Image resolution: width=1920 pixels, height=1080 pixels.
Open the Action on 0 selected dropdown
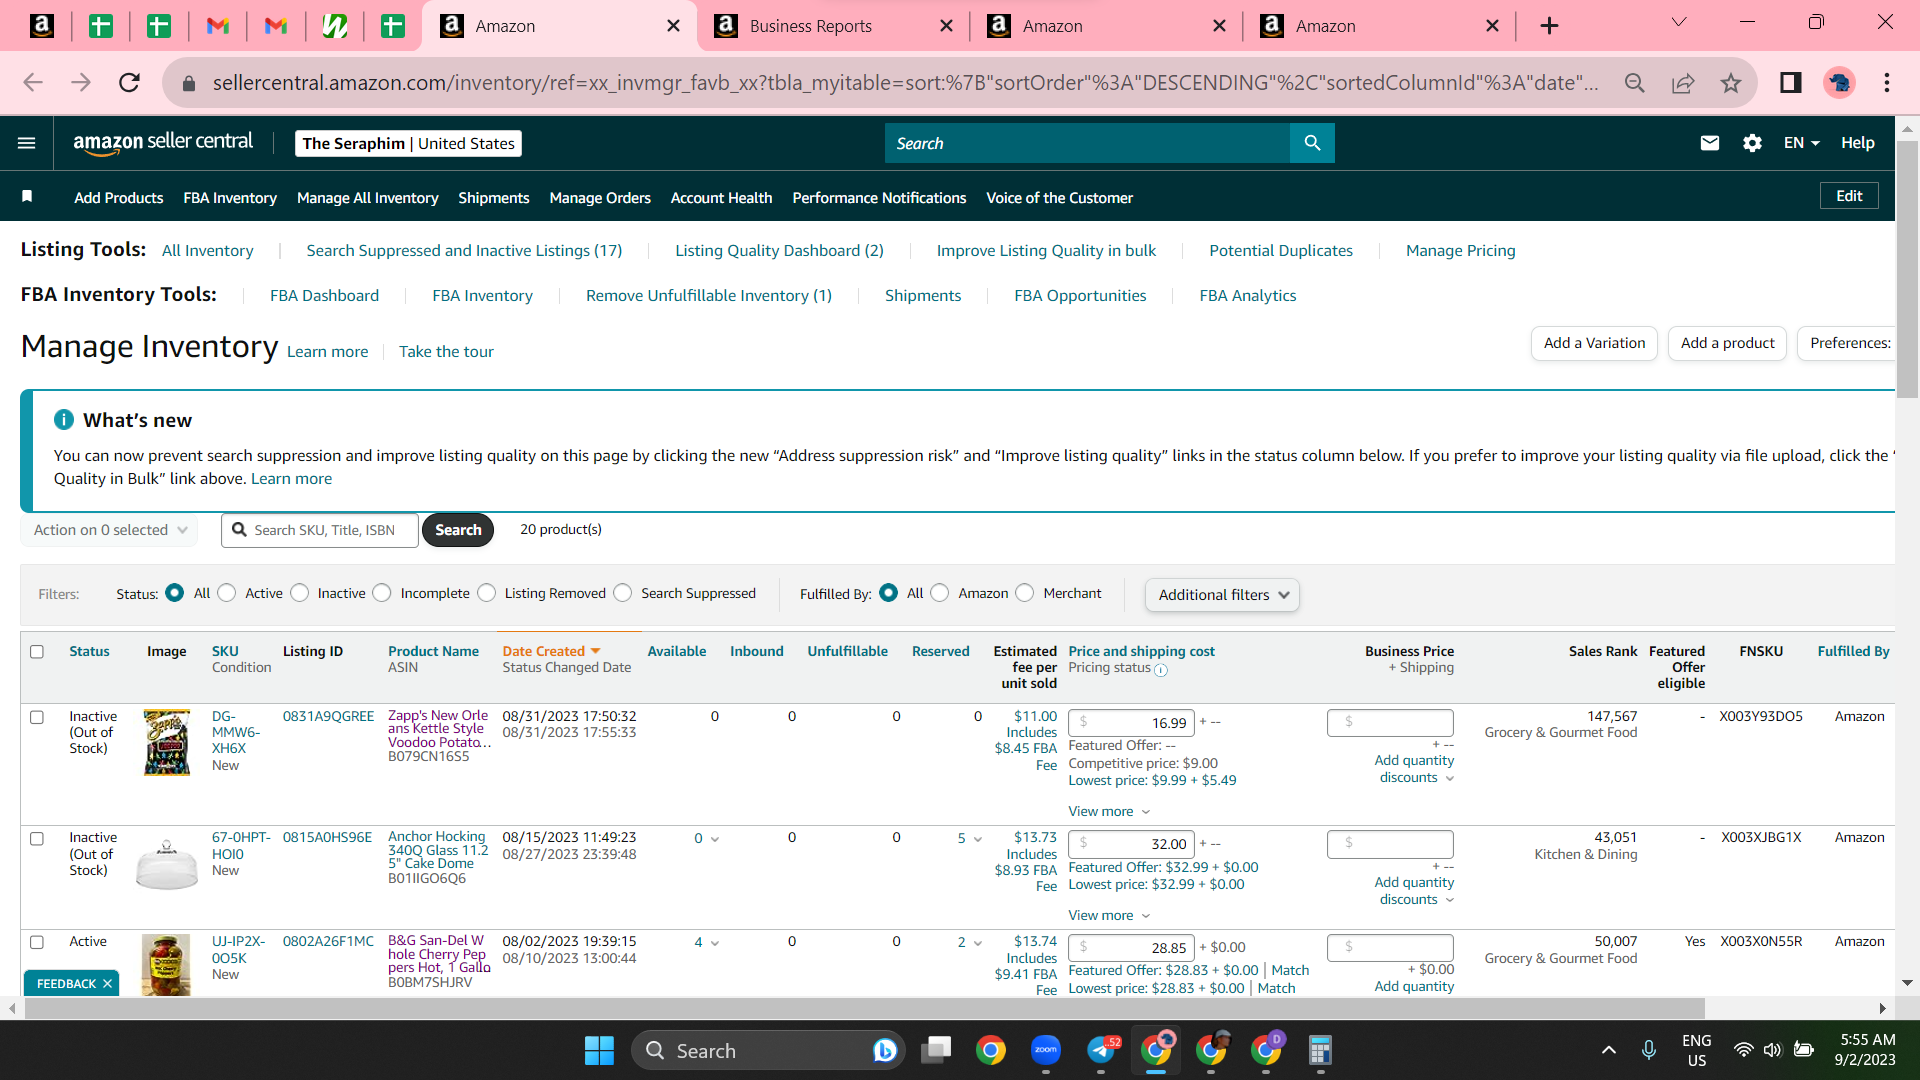coord(109,530)
